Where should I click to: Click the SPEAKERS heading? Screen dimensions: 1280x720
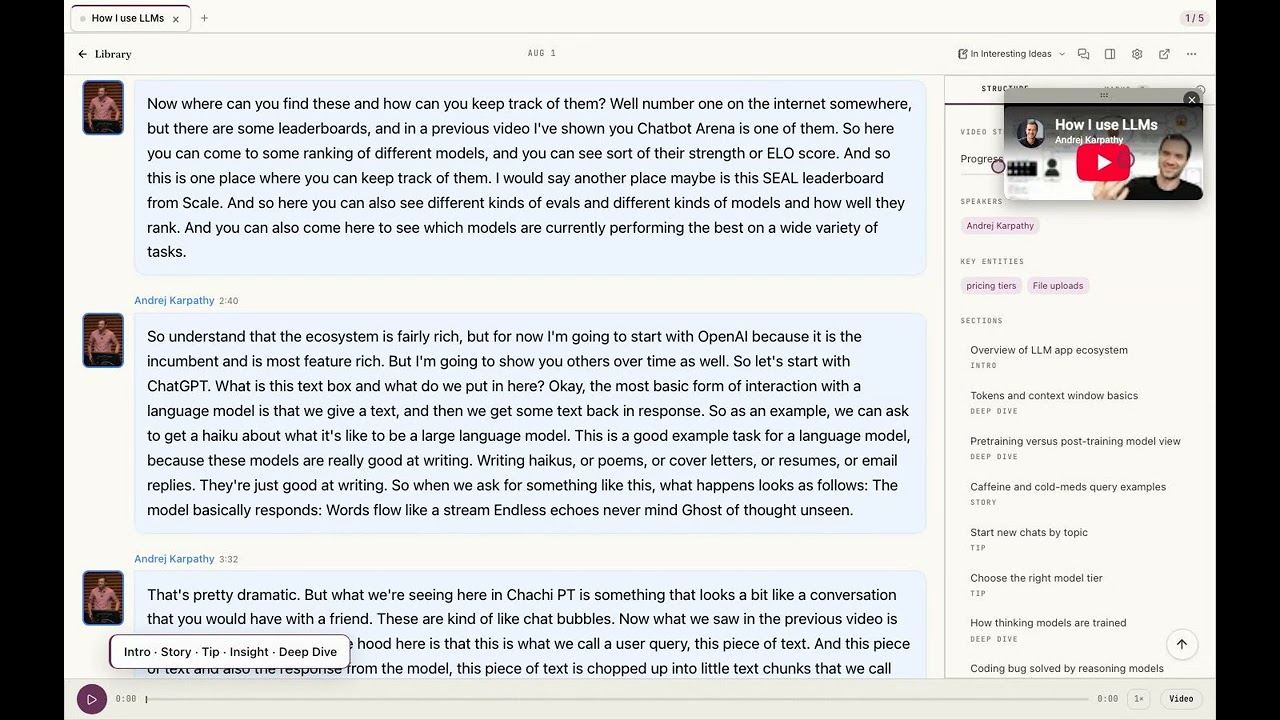click(981, 202)
